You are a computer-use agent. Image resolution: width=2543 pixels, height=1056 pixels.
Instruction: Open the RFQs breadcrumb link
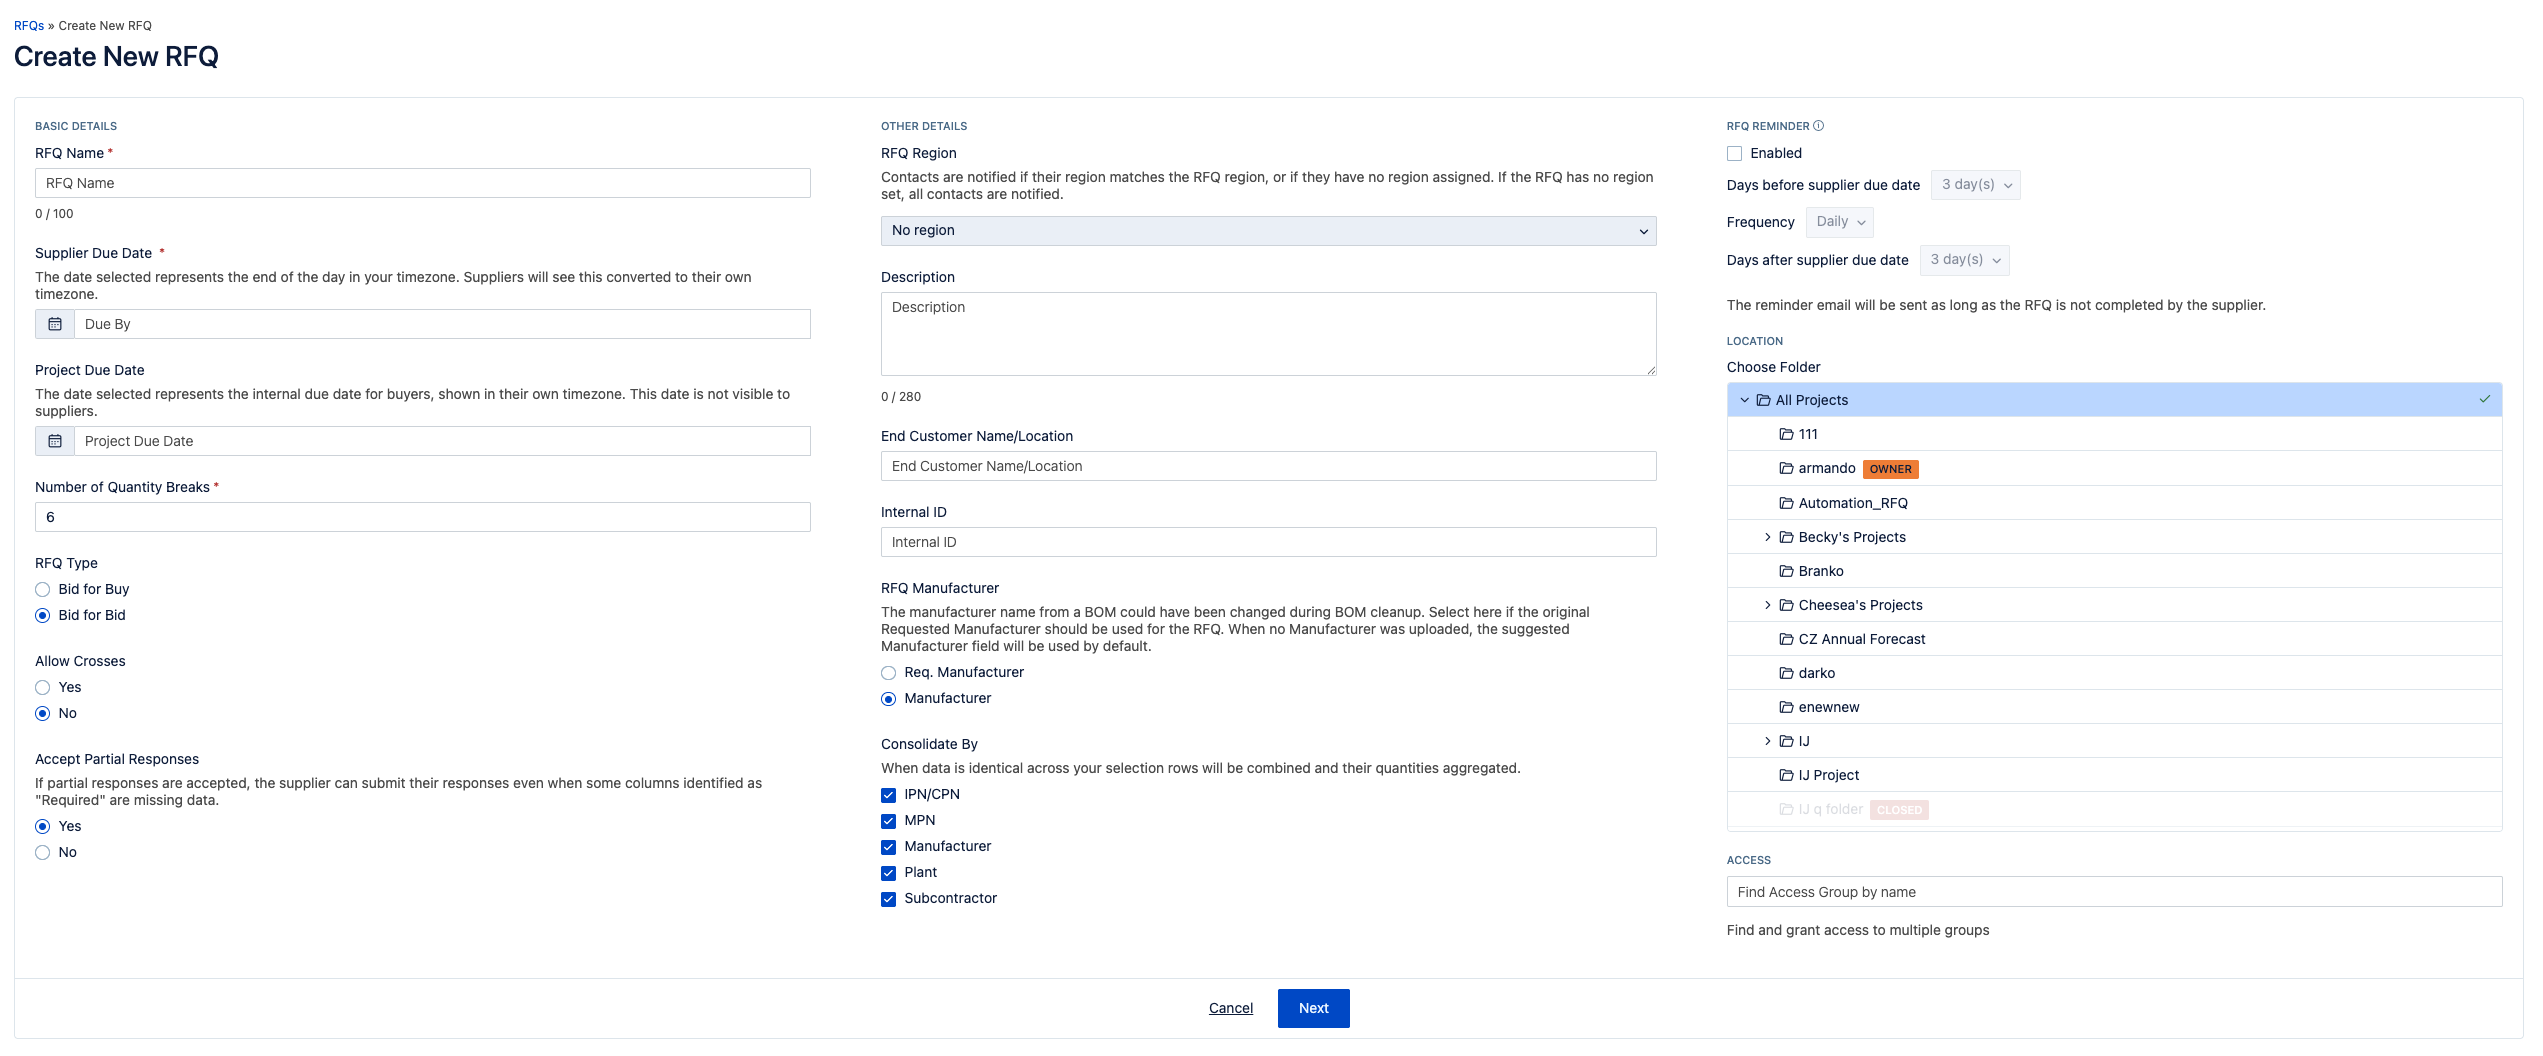coord(29,26)
